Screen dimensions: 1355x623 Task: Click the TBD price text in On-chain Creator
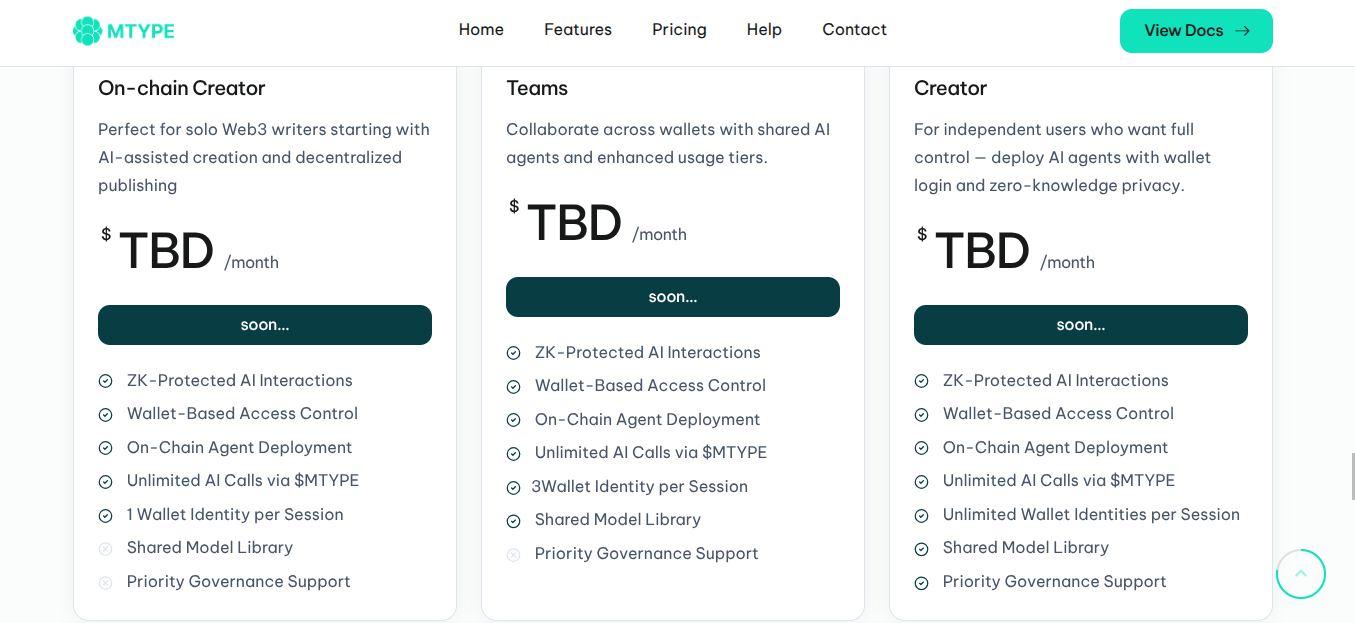[x=167, y=248]
